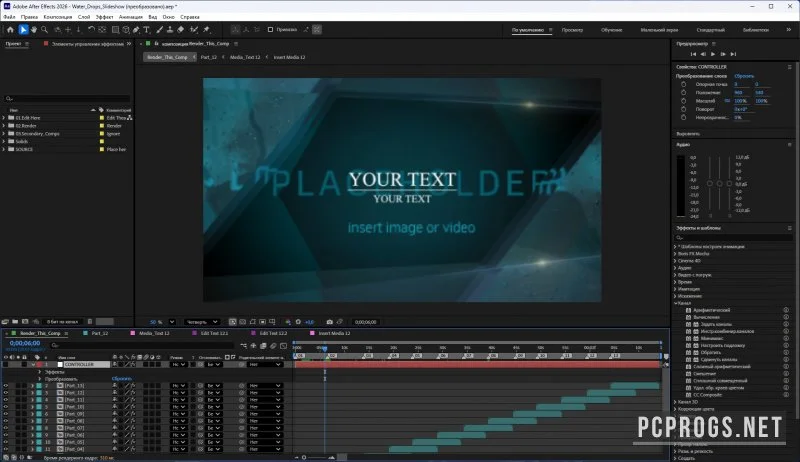This screenshot has width=800, height=462.
Task: Hide the Part_04 layer eye toggle
Action: (x=6, y=449)
